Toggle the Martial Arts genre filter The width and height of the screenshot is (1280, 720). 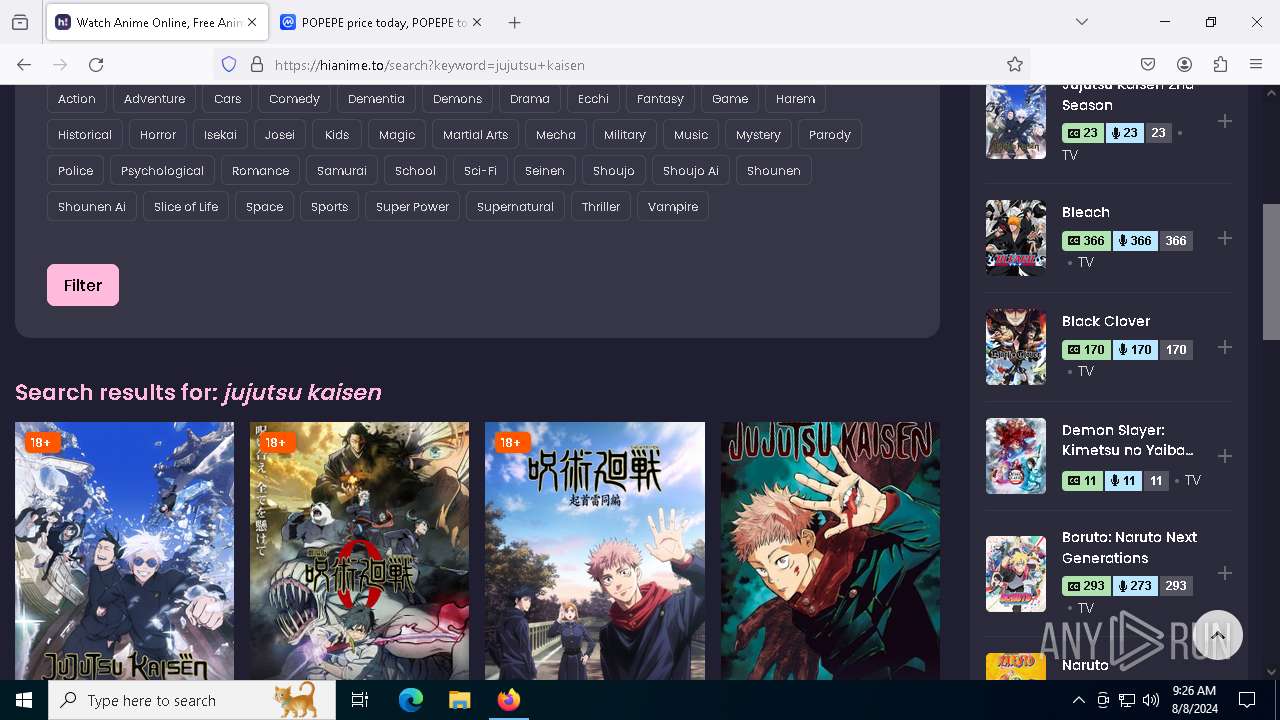click(x=475, y=135)
